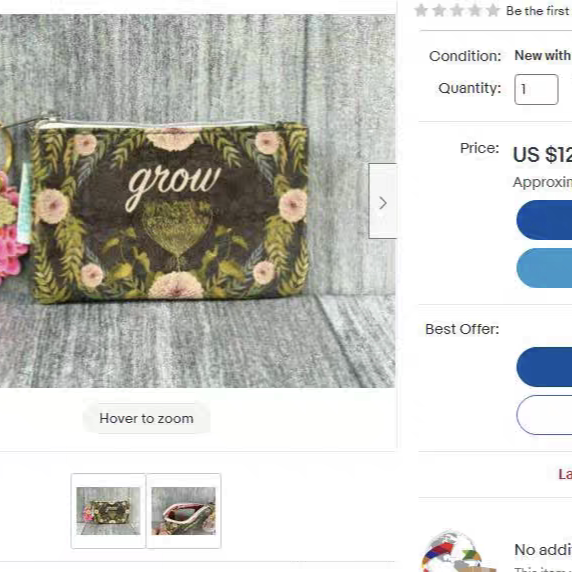Click the 'Hover to zoom' label
The width and height of the screenshot is (572, 572).
(146, 418)
